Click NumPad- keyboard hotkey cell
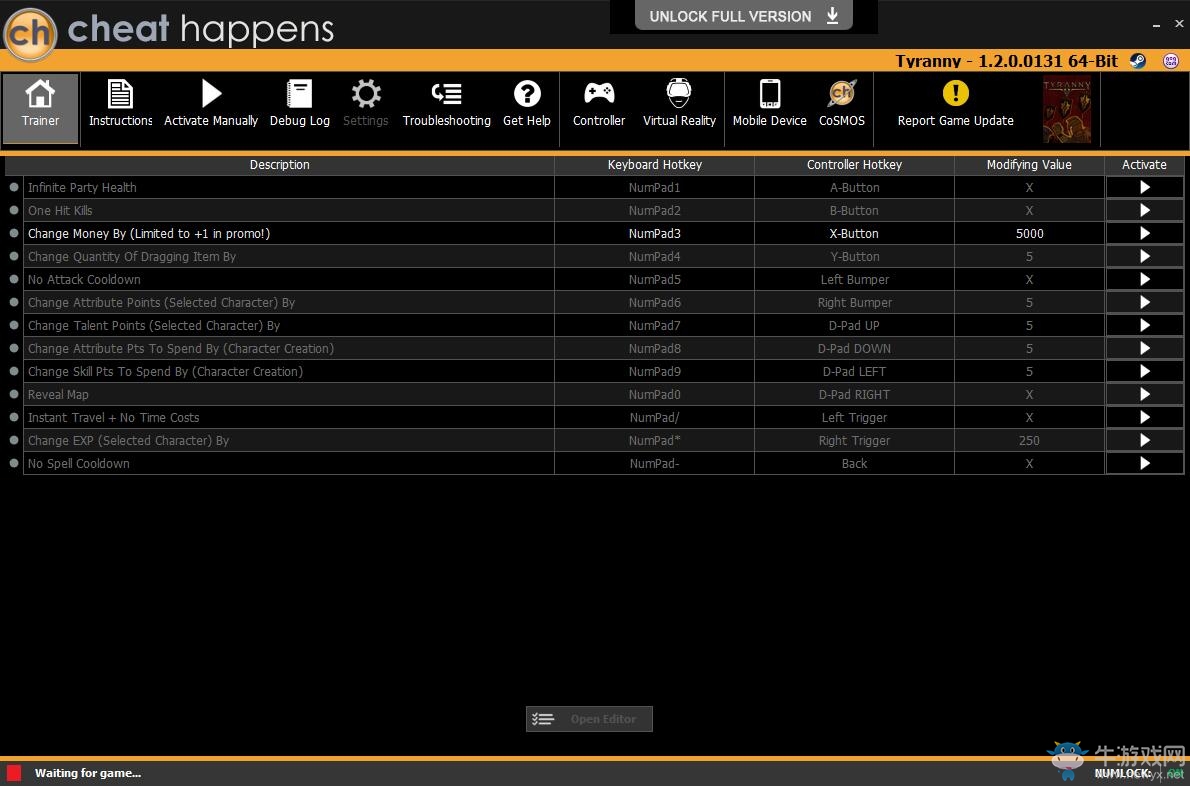The image size is (1190, 786). 654,464
